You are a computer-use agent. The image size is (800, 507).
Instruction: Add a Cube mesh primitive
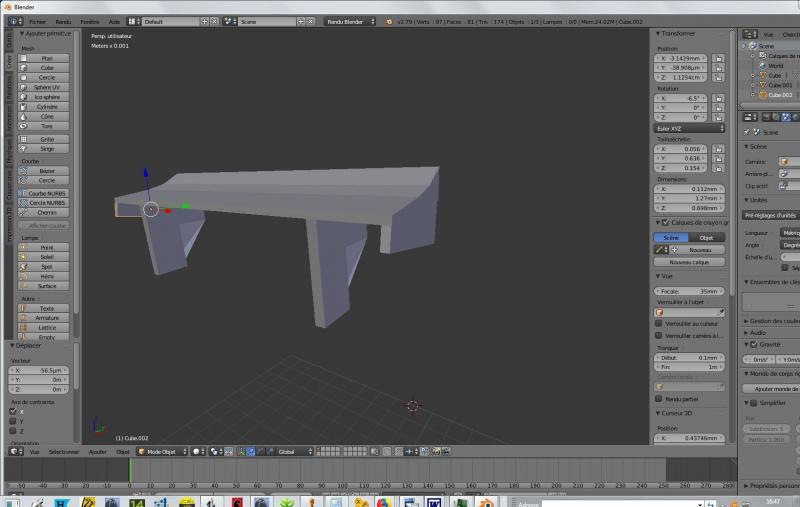point(47,68)
